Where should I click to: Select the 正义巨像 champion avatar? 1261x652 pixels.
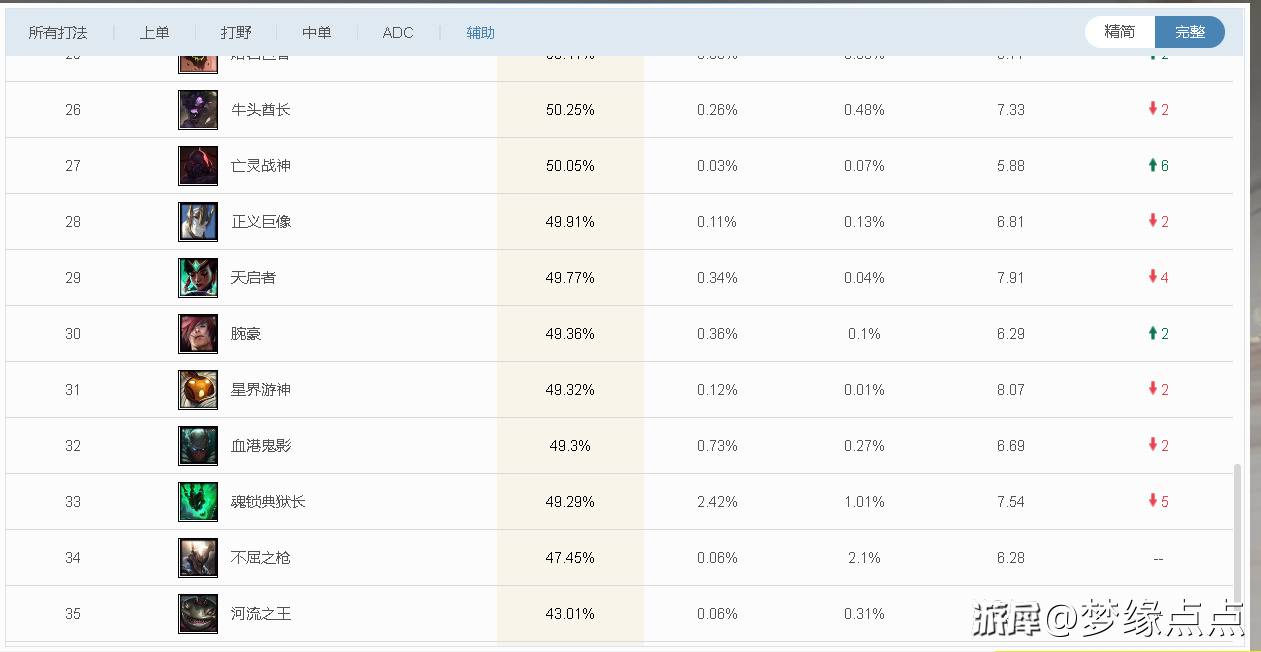pyautogui.click(x=198, y=222)
